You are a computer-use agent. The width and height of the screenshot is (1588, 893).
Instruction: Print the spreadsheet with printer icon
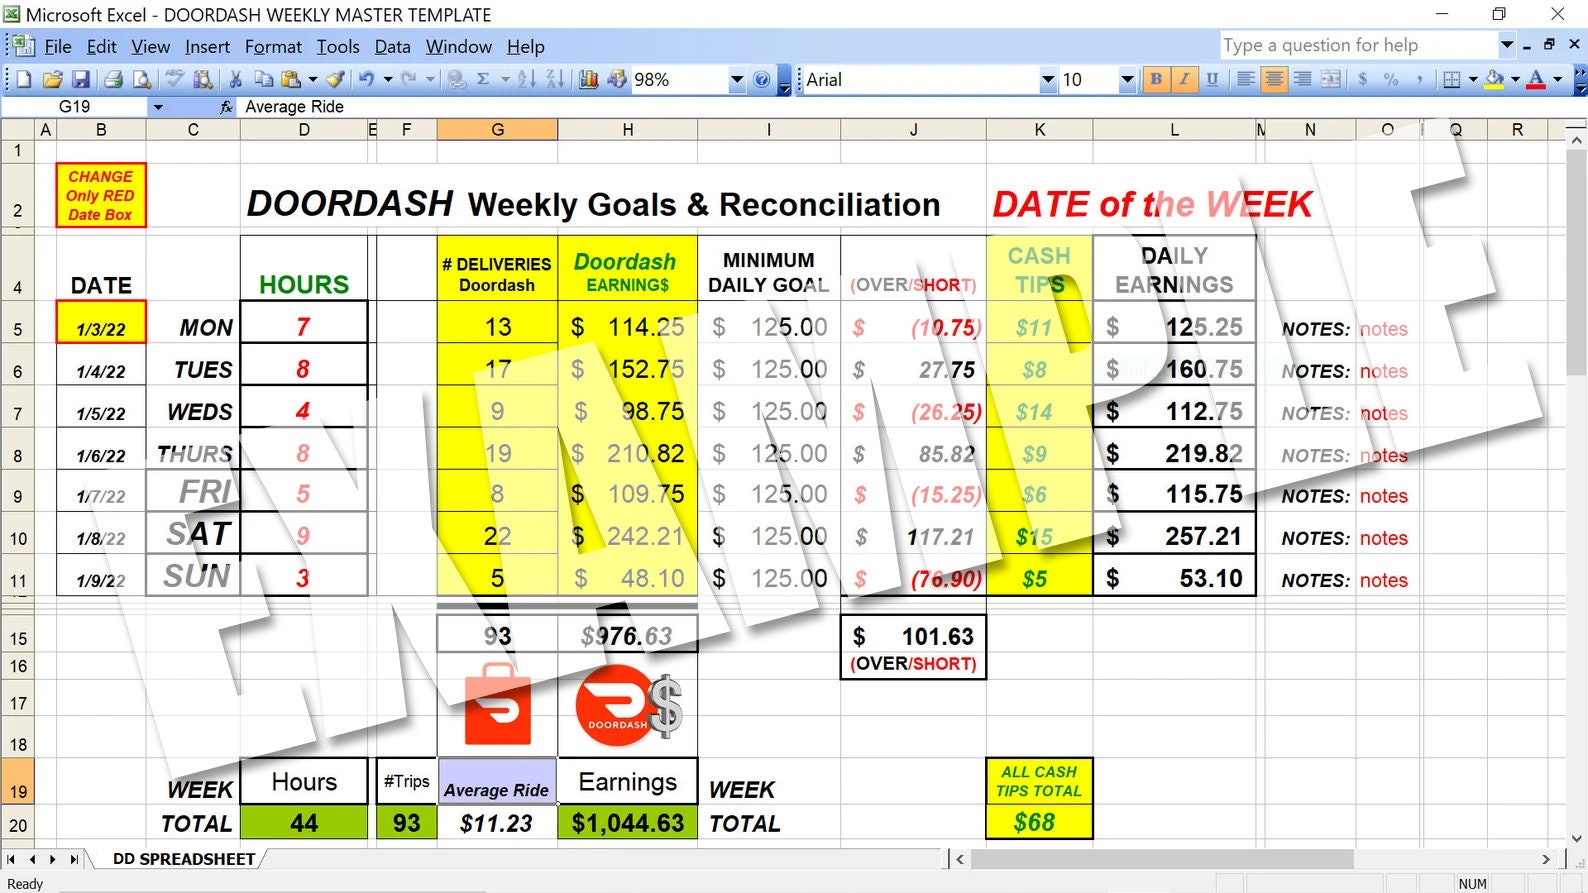(113, 79)
